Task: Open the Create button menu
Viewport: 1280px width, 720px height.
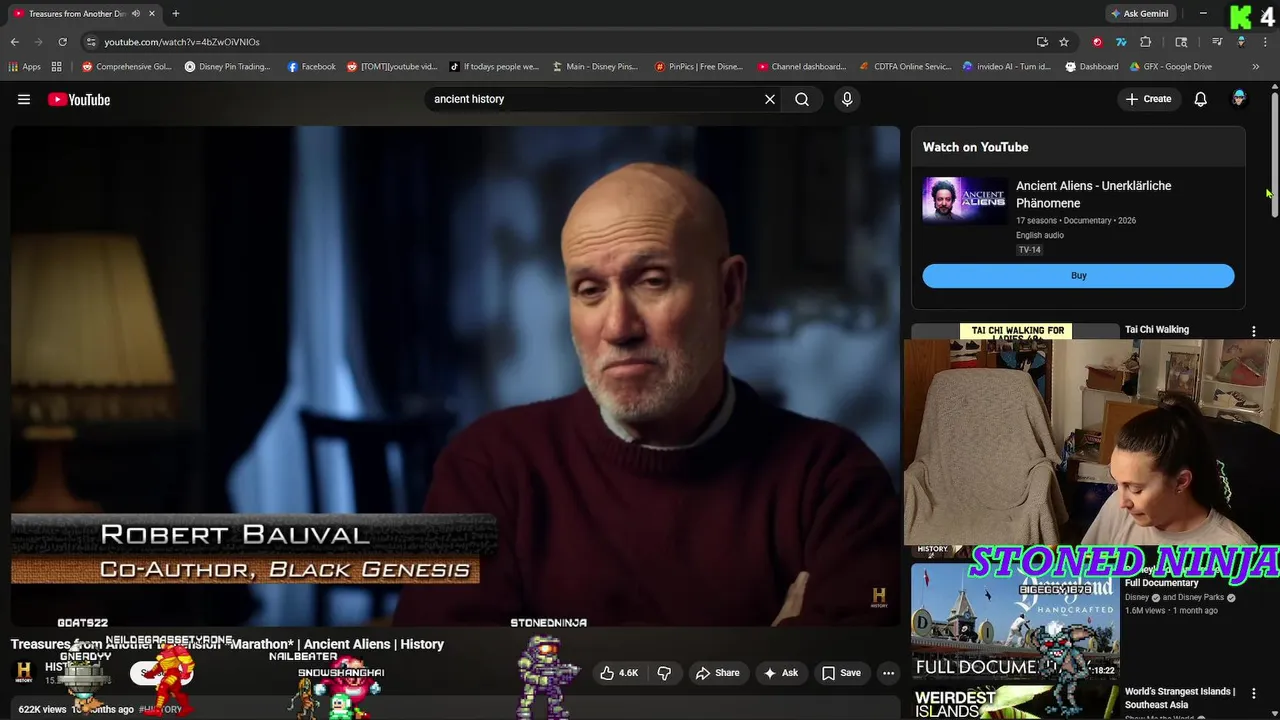Action: 1148,99
